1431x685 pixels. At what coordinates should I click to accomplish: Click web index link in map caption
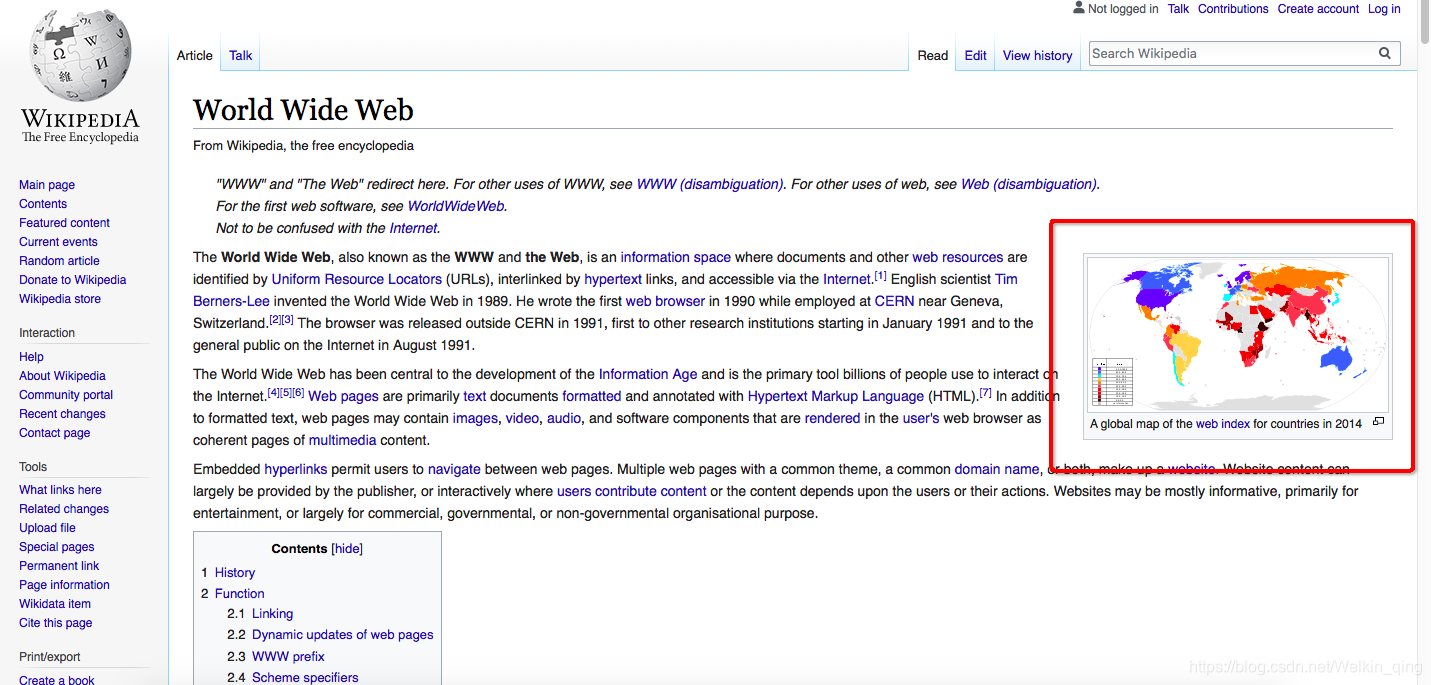point(1223,424)
